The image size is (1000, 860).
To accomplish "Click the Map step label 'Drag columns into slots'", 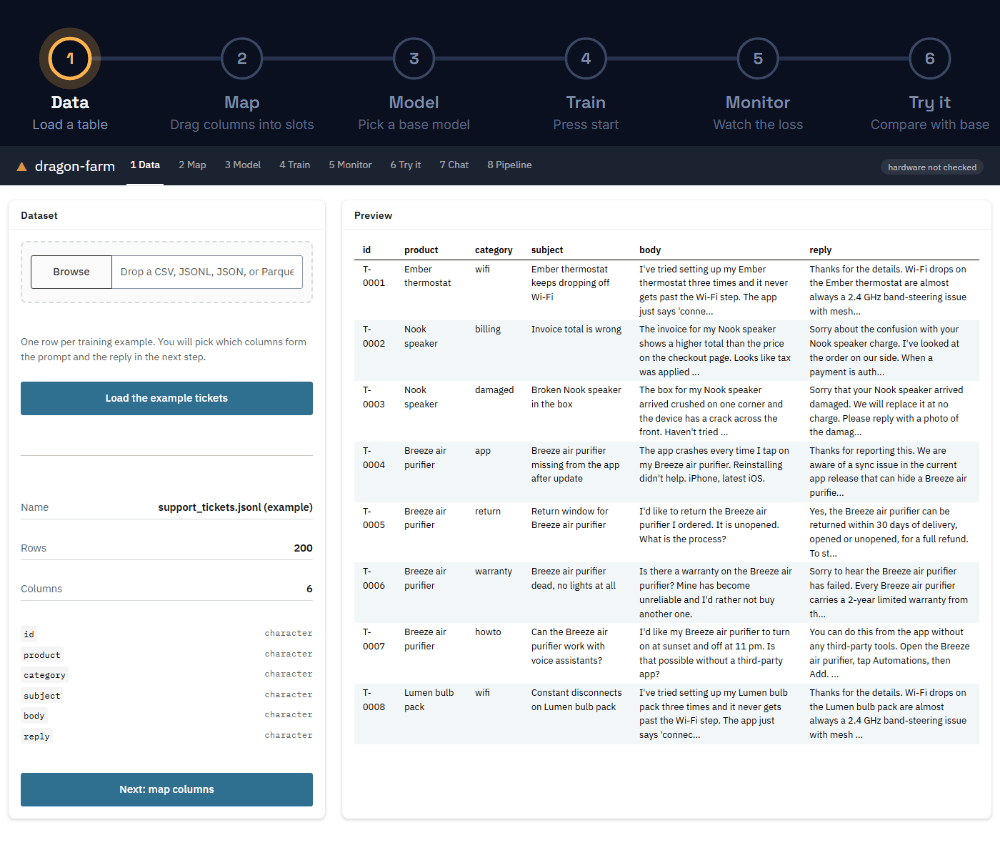I will tap(242, 124).
